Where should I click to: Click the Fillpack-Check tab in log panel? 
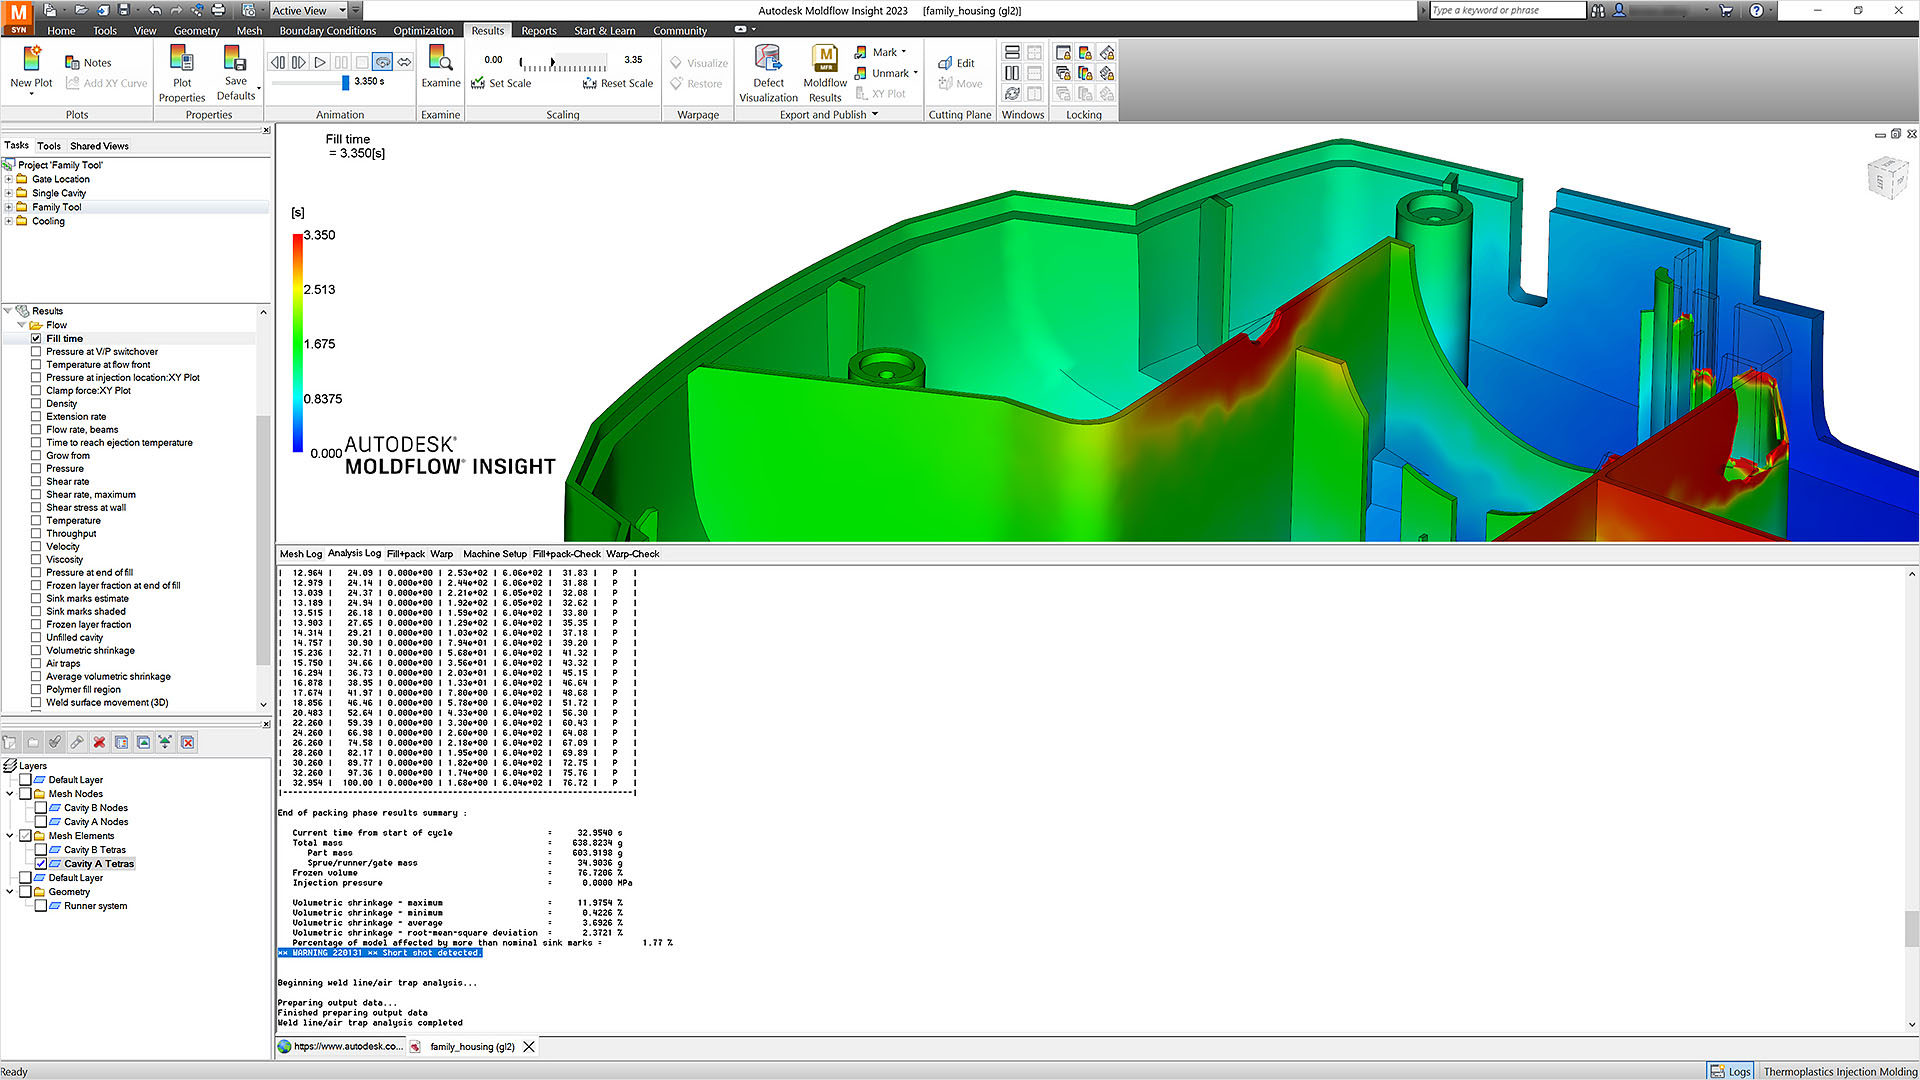(x=567, y=554)
